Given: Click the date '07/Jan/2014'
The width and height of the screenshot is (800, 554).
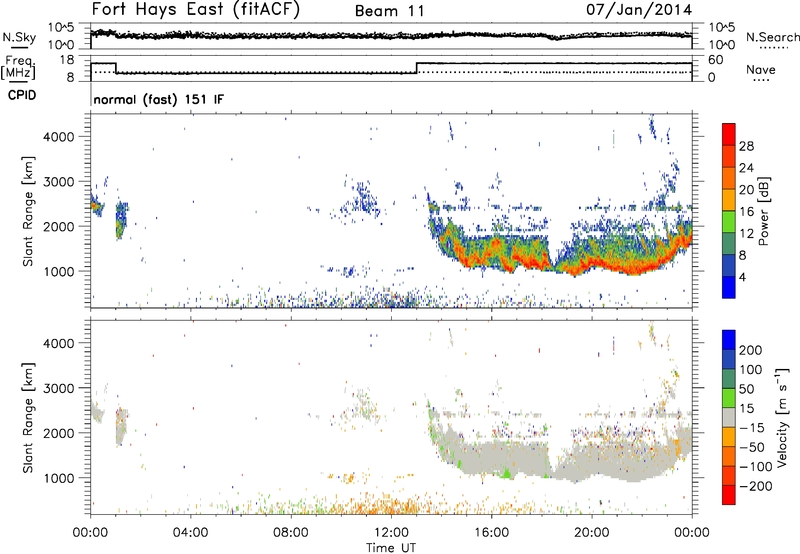Looking at the screenshot, I should (639, 10).
